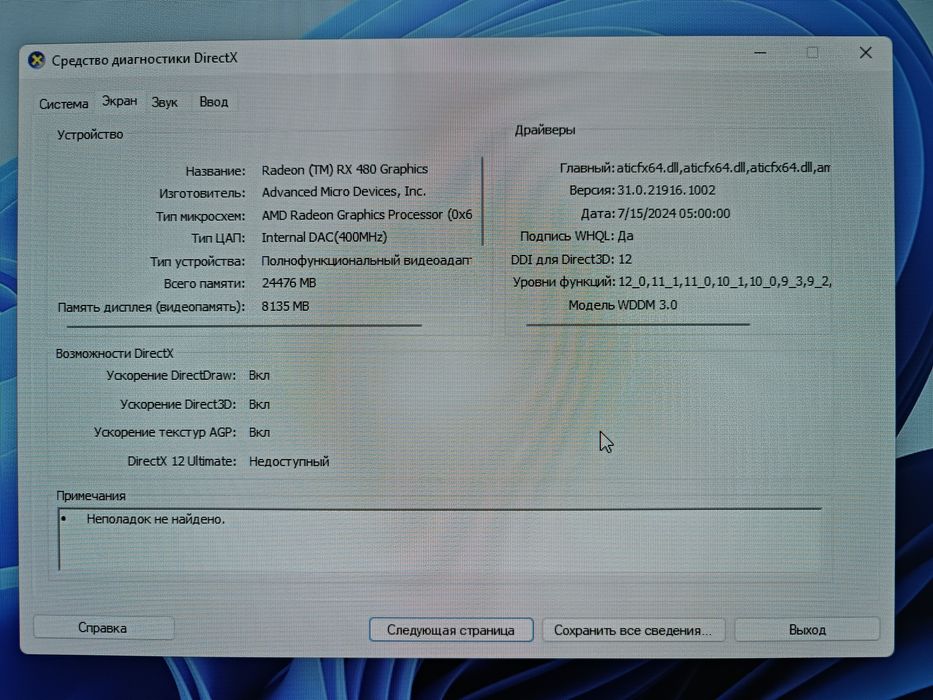Switch to the Система tab
Screen dimensions: 933x700
click(63, 104)
